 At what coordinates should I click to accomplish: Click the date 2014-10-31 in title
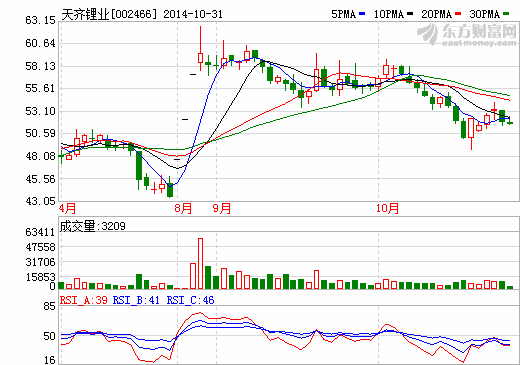pyautogui.click(x=193, y=14)
